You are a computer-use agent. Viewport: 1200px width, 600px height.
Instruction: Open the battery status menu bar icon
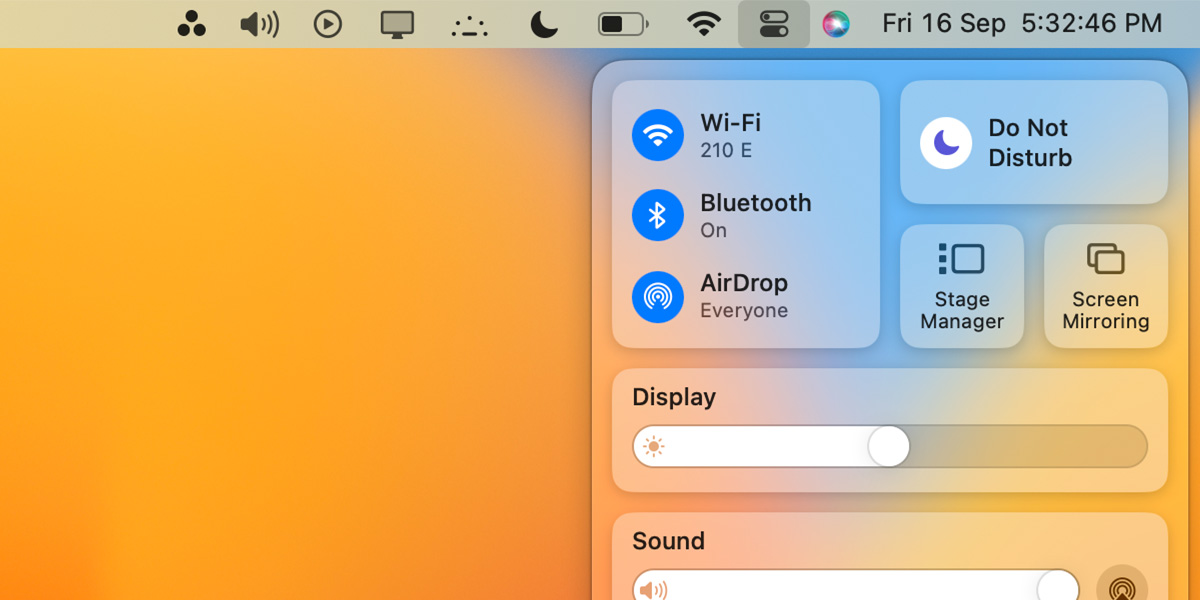coord(623,24)
